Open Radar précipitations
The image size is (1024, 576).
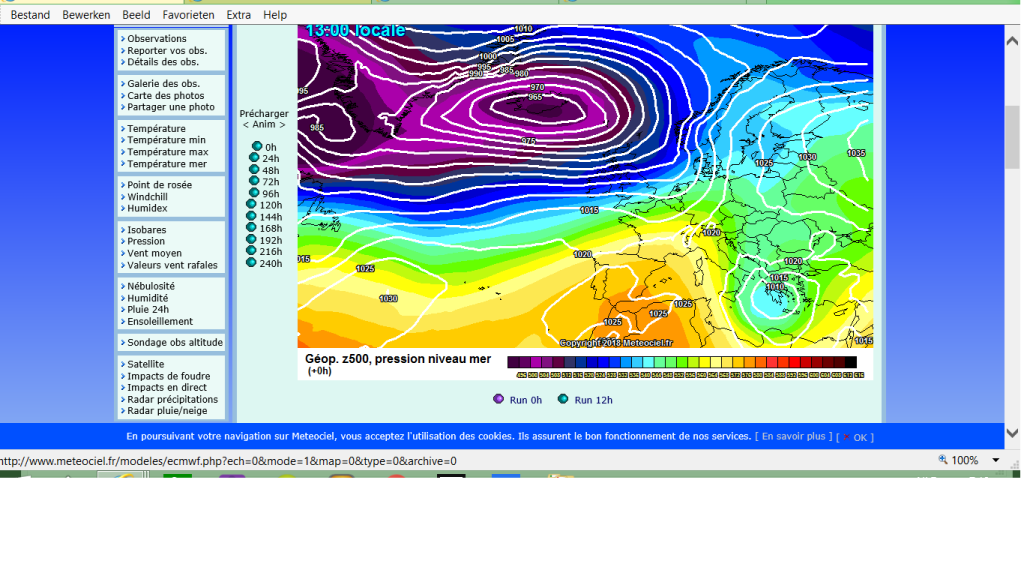tap(172, 399)
